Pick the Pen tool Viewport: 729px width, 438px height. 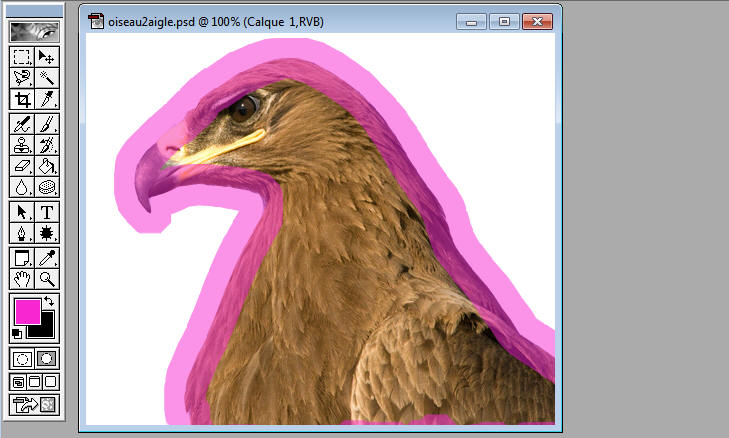pyautogui.click(x=21, y=233)
